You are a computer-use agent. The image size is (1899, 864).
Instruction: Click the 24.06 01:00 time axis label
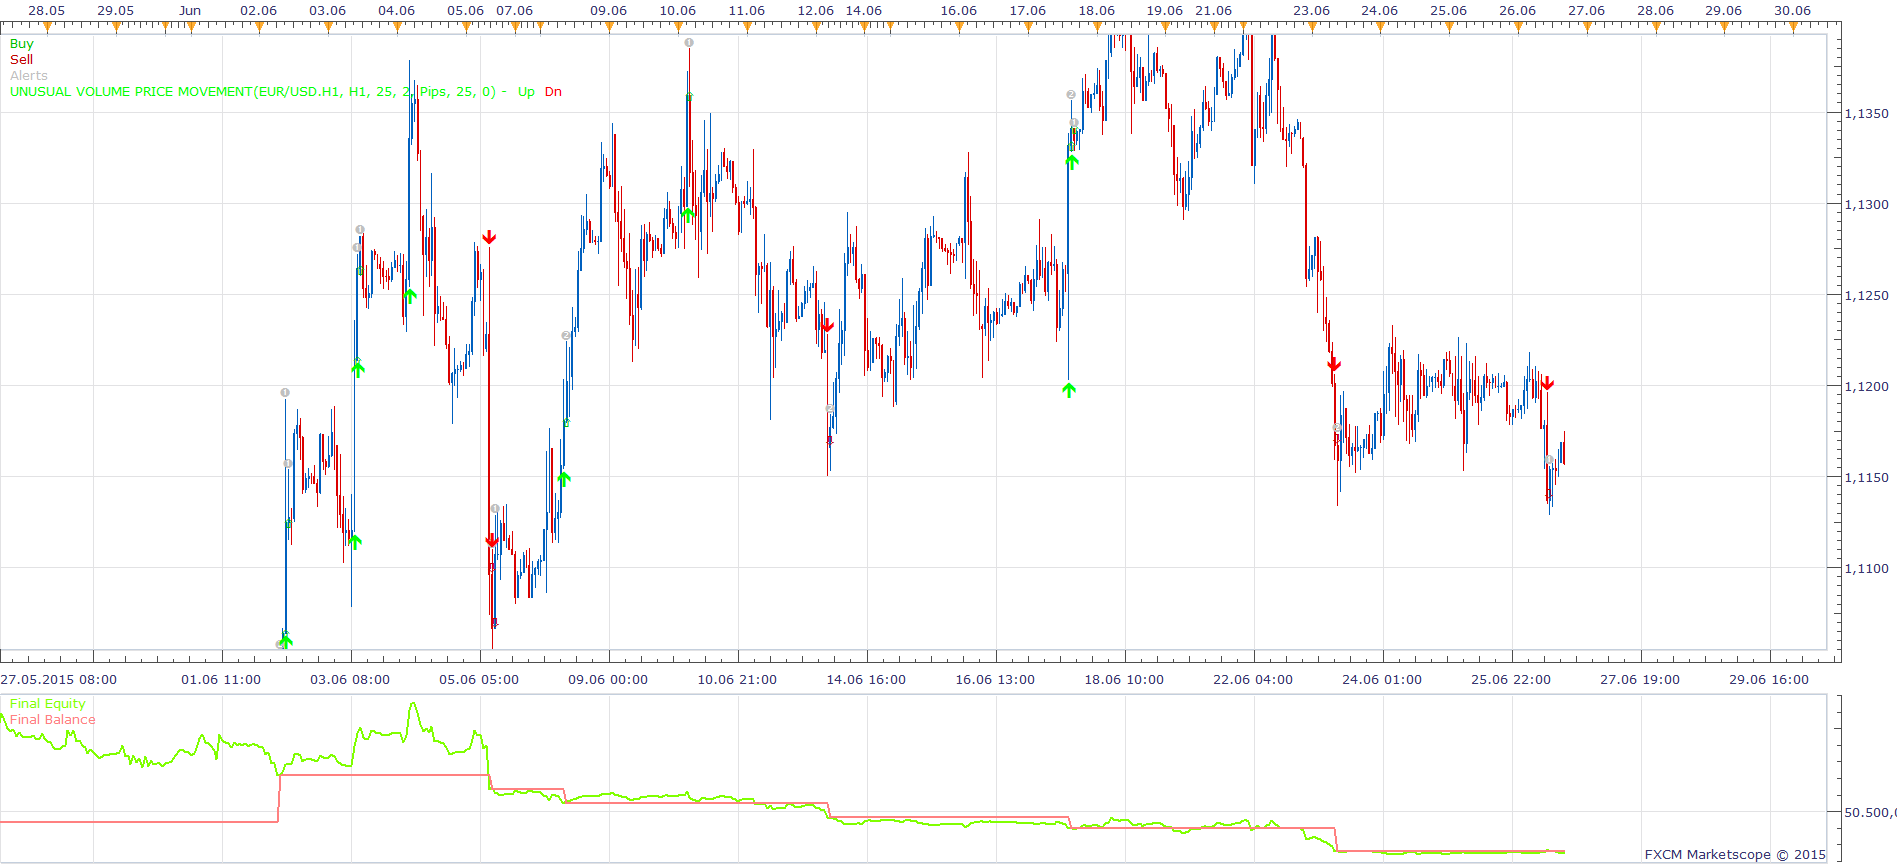point(1382,680)
